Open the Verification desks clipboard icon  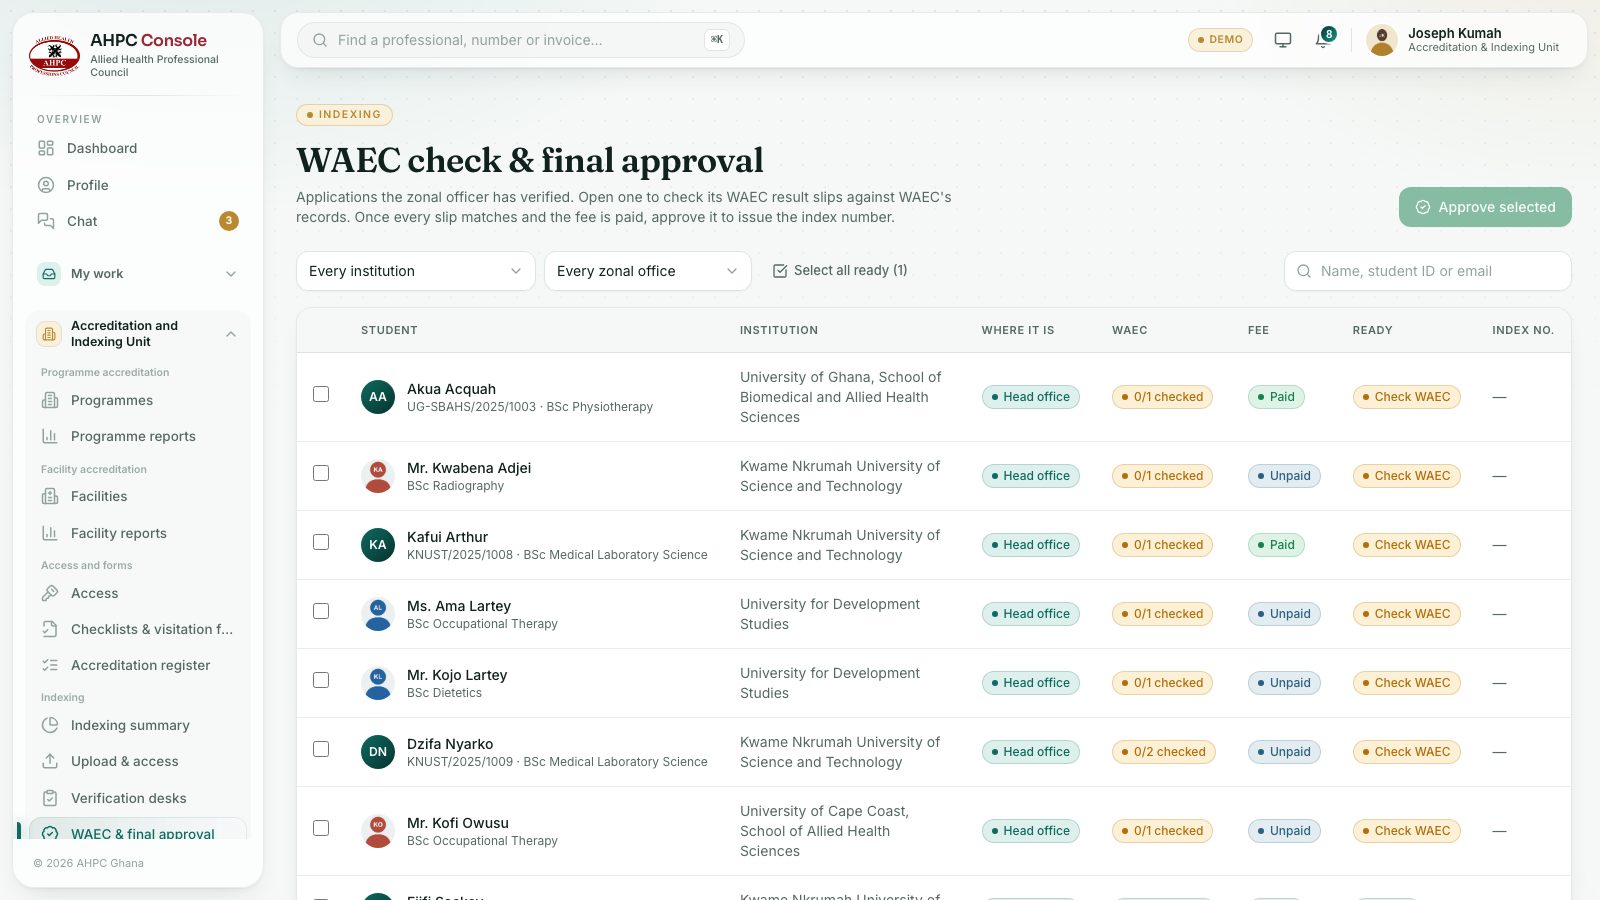(50, 798)
